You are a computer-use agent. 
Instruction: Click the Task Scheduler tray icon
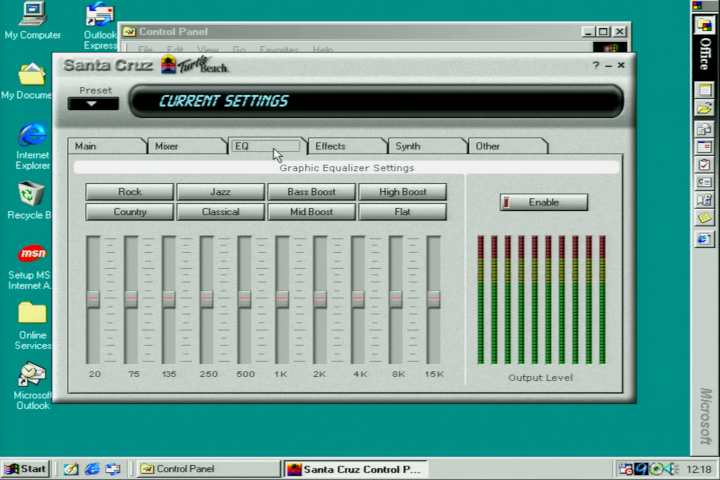point(625,469)
